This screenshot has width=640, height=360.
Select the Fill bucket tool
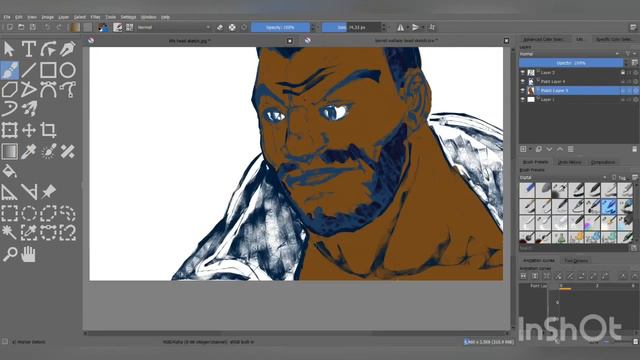[x=9, y=171]
